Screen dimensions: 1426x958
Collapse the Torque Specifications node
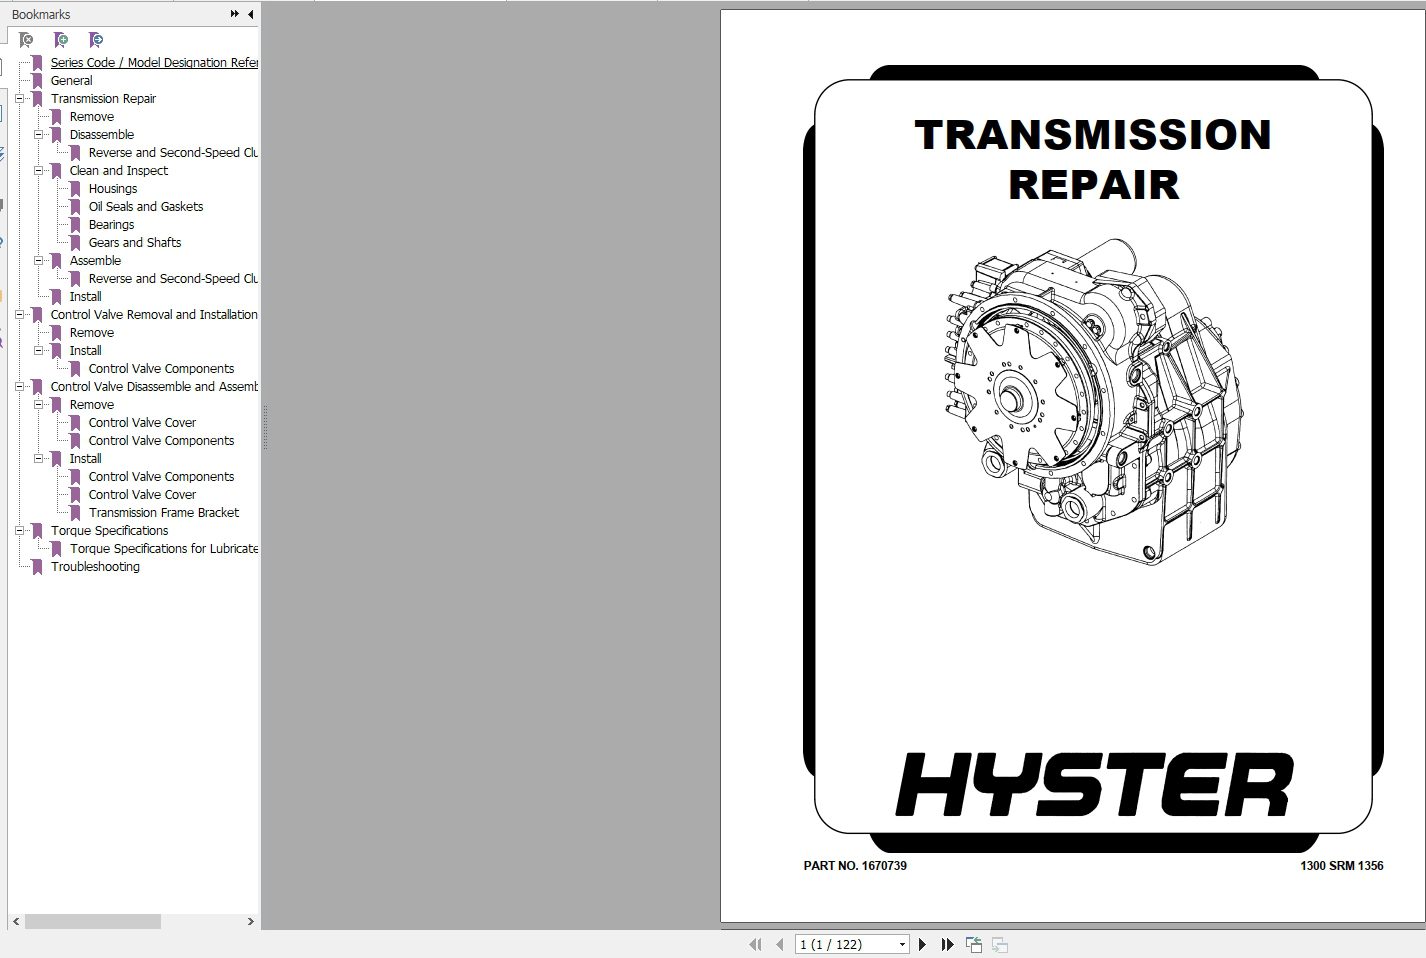(x=19, y=531)
